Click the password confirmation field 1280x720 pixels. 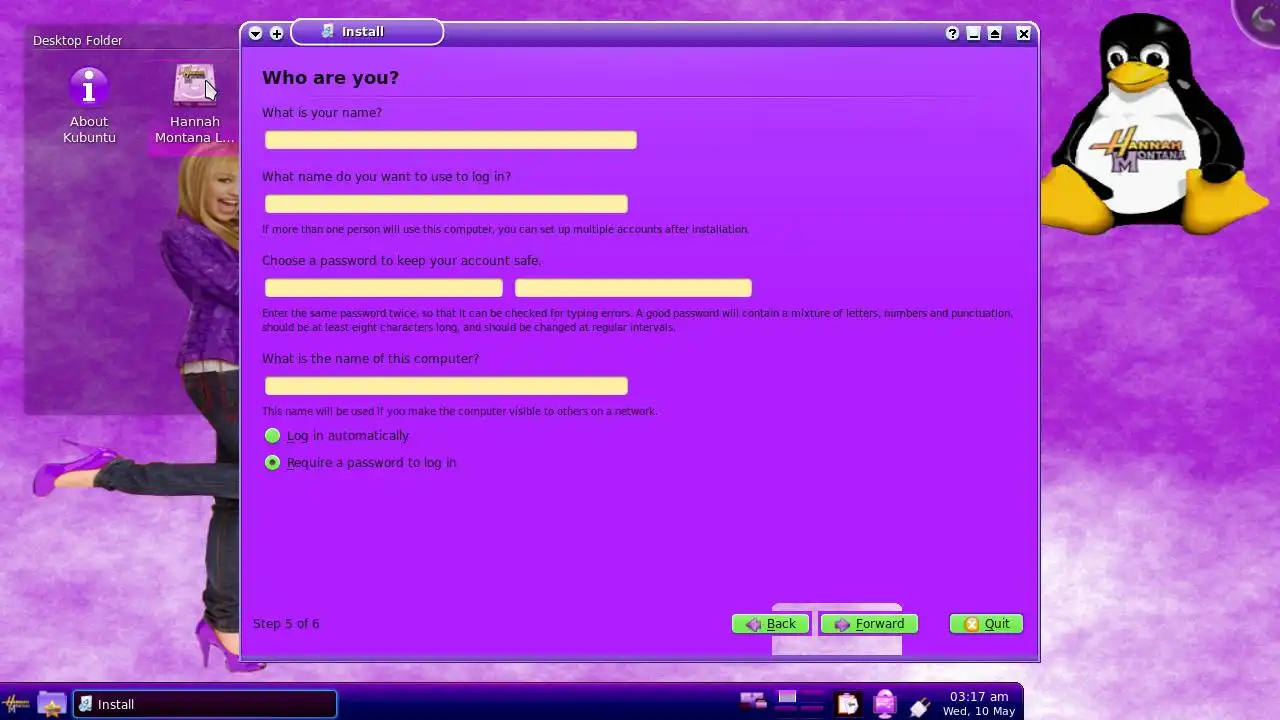point(633,288)
